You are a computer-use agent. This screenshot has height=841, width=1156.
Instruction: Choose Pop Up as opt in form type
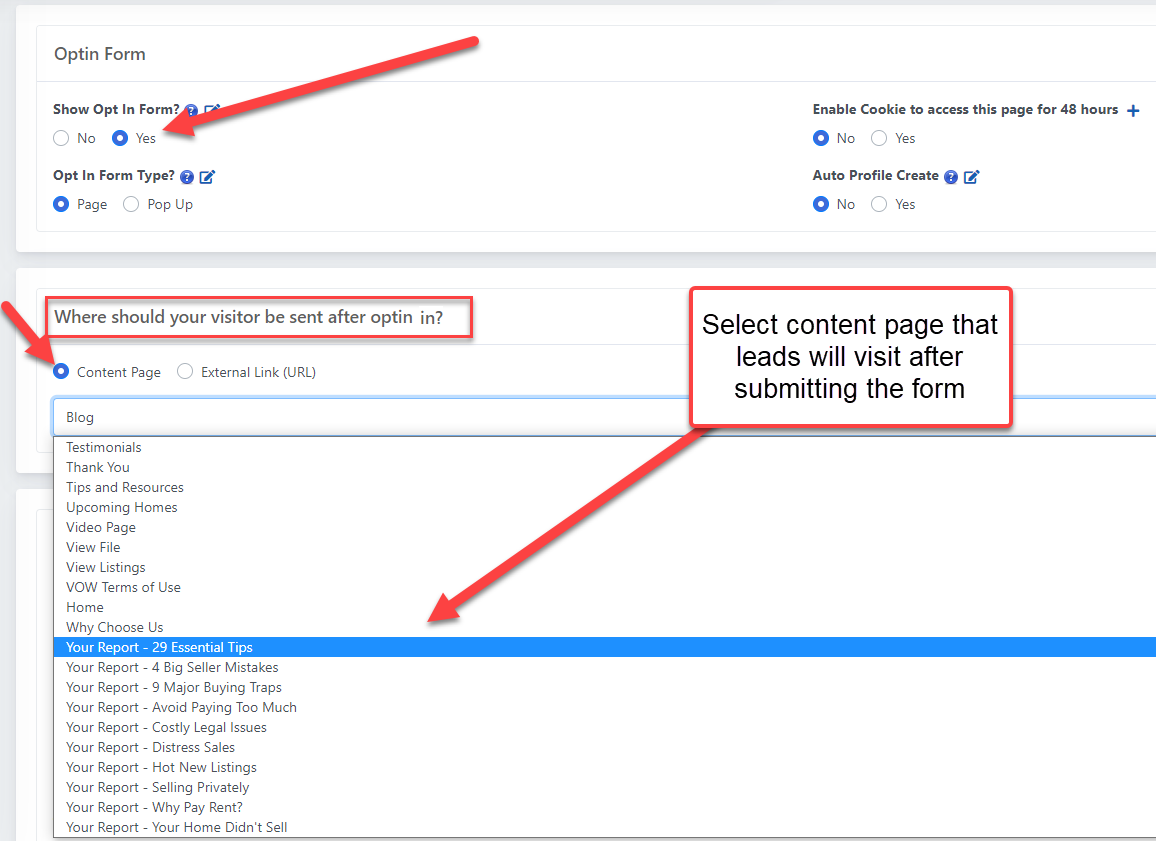[131, 204]
